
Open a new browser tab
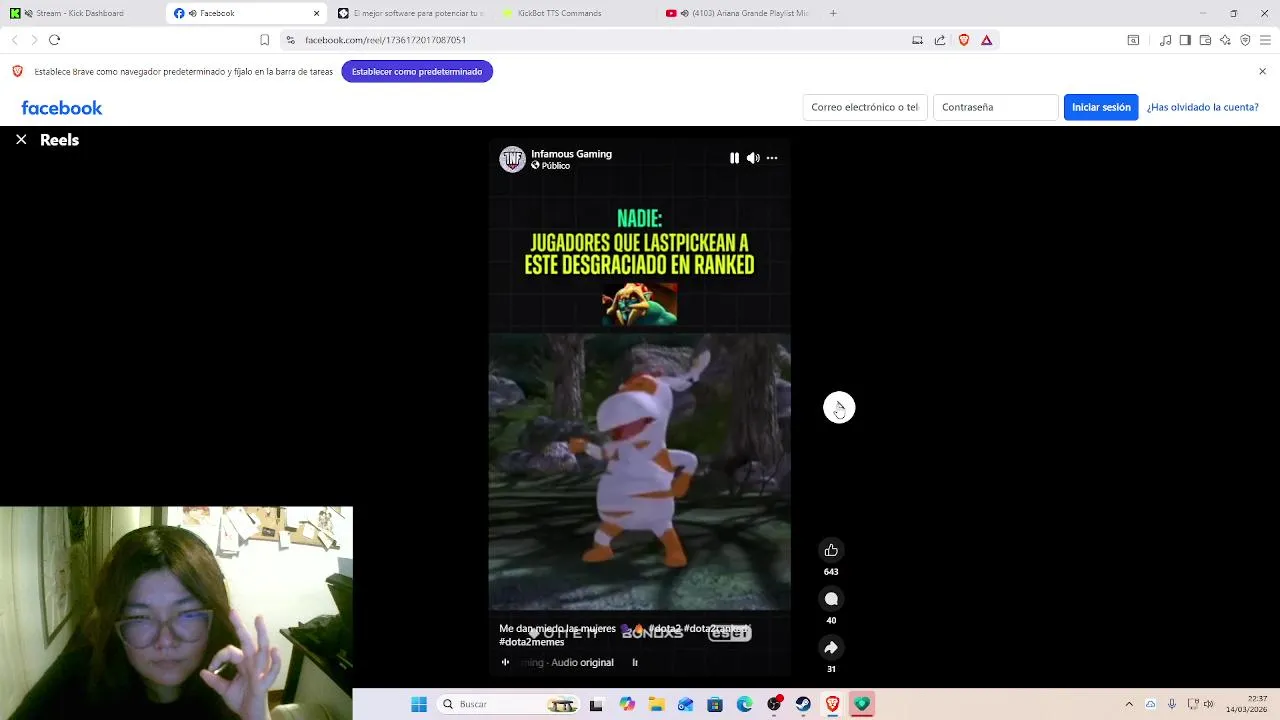(x=833, y=13)
